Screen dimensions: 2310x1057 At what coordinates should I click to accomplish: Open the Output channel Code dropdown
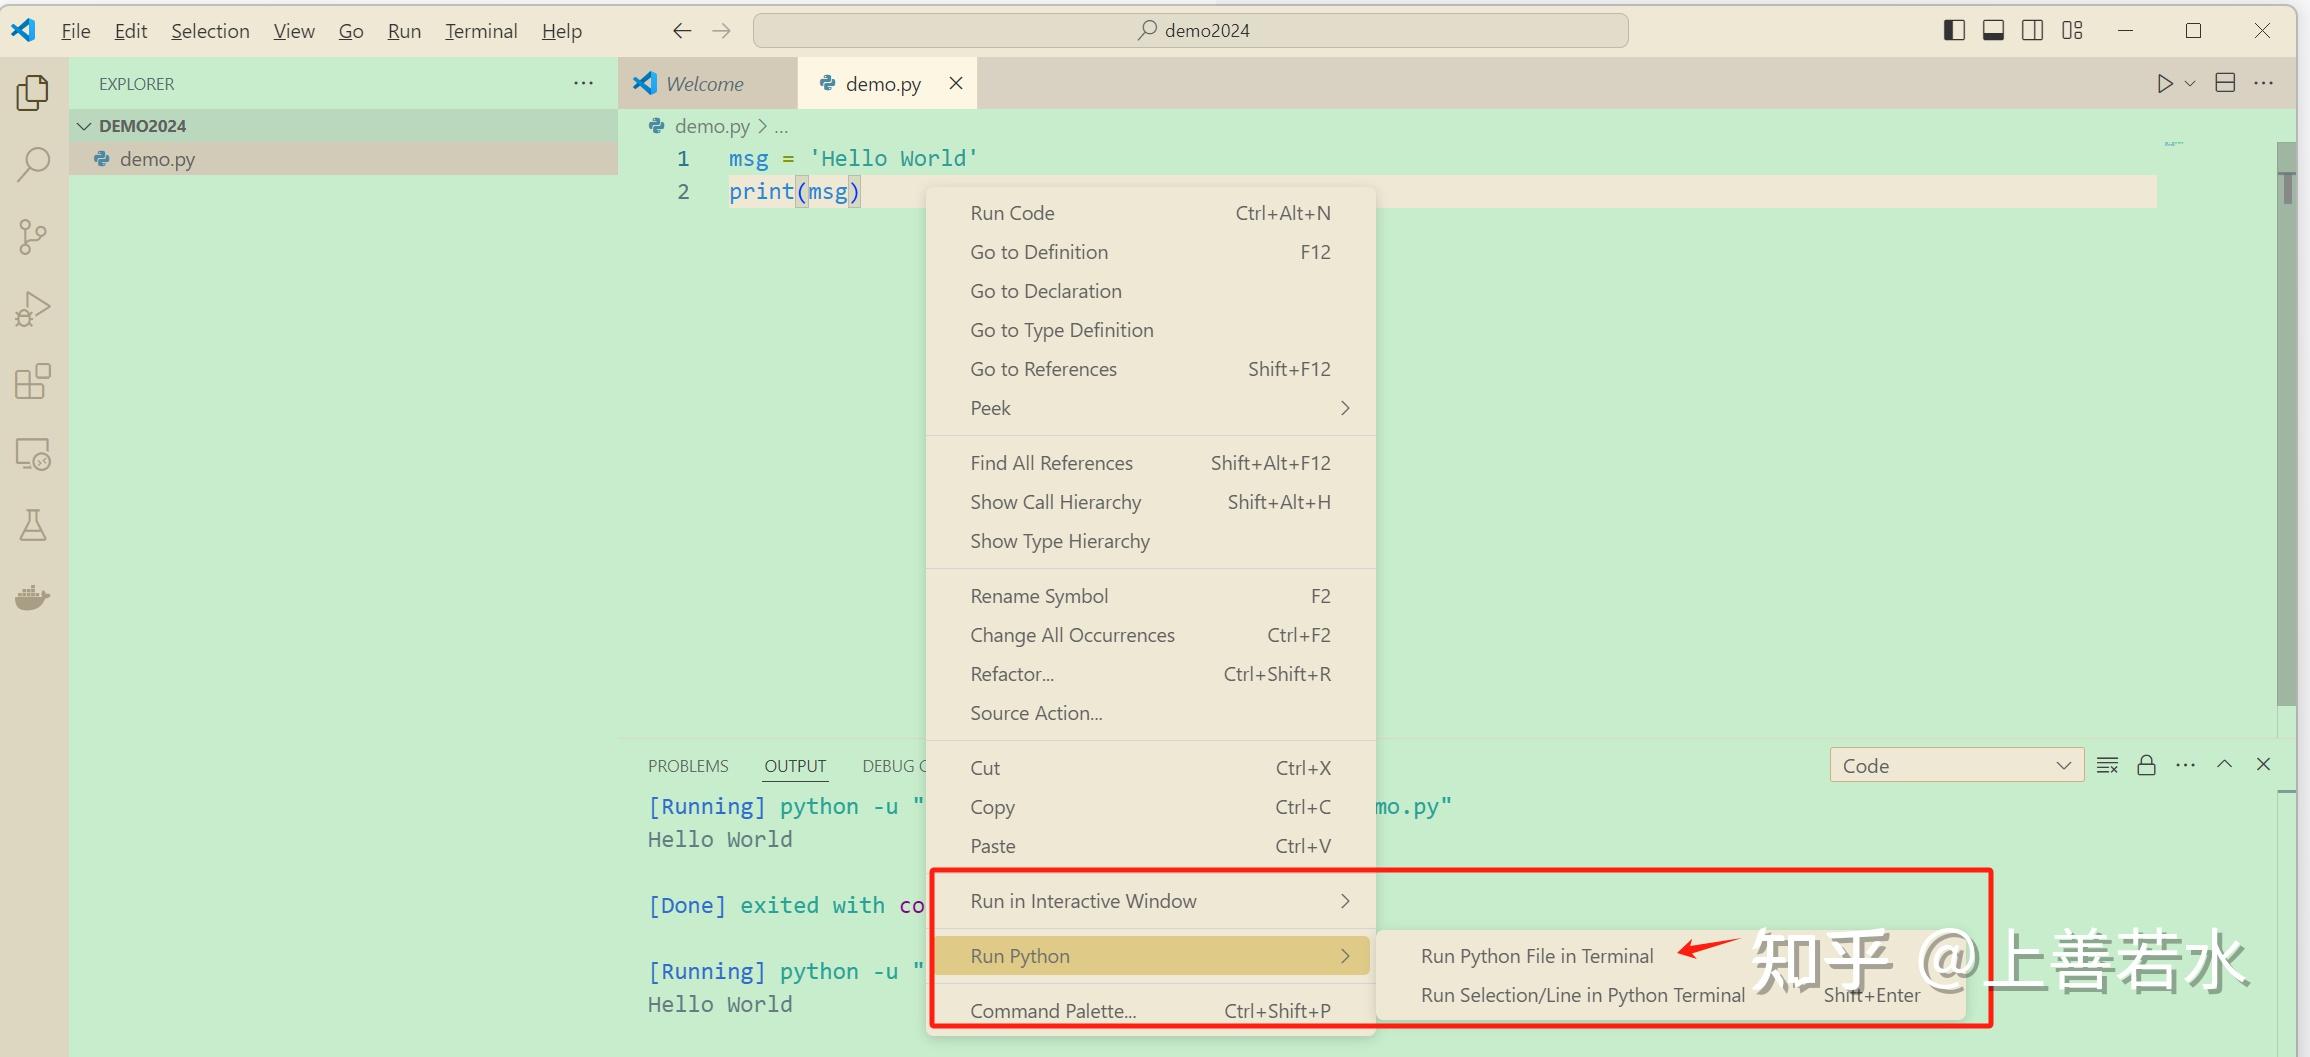click(1957, 765)
